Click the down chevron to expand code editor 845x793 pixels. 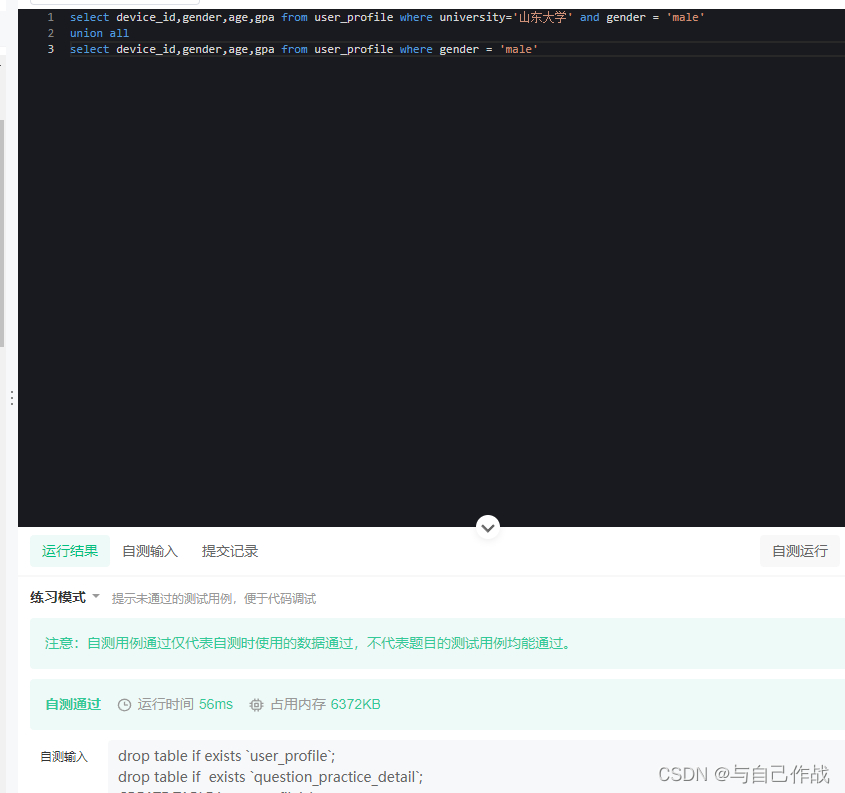488,527
